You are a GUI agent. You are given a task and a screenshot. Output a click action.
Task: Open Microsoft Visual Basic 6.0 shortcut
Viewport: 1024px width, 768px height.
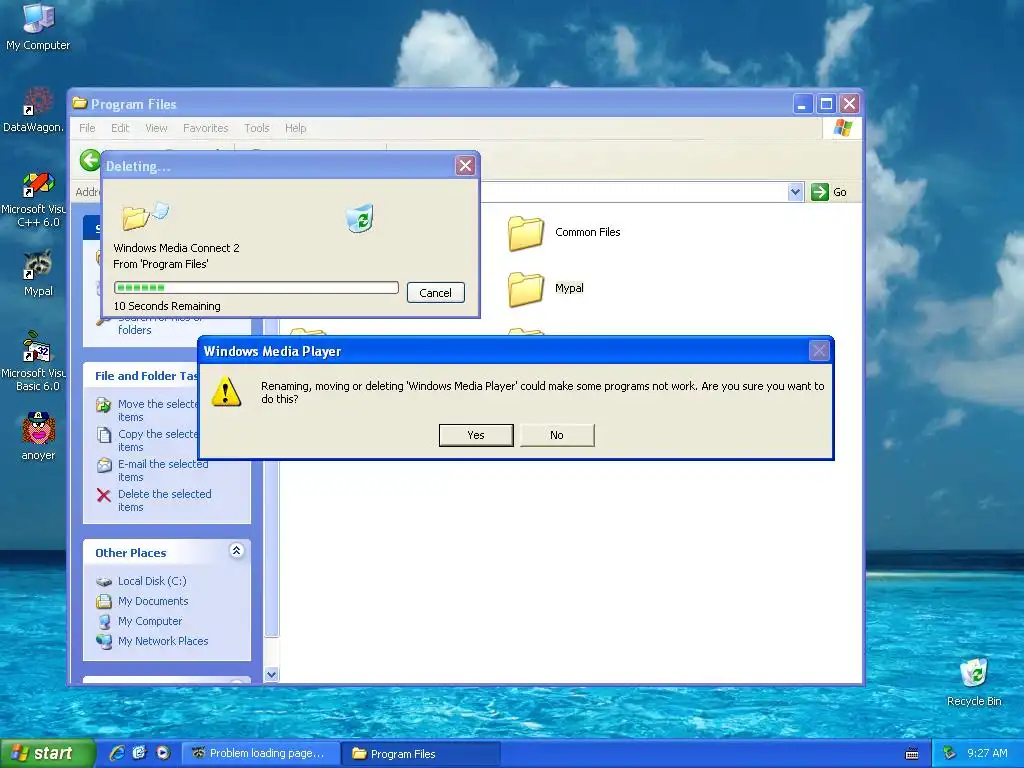33,362
